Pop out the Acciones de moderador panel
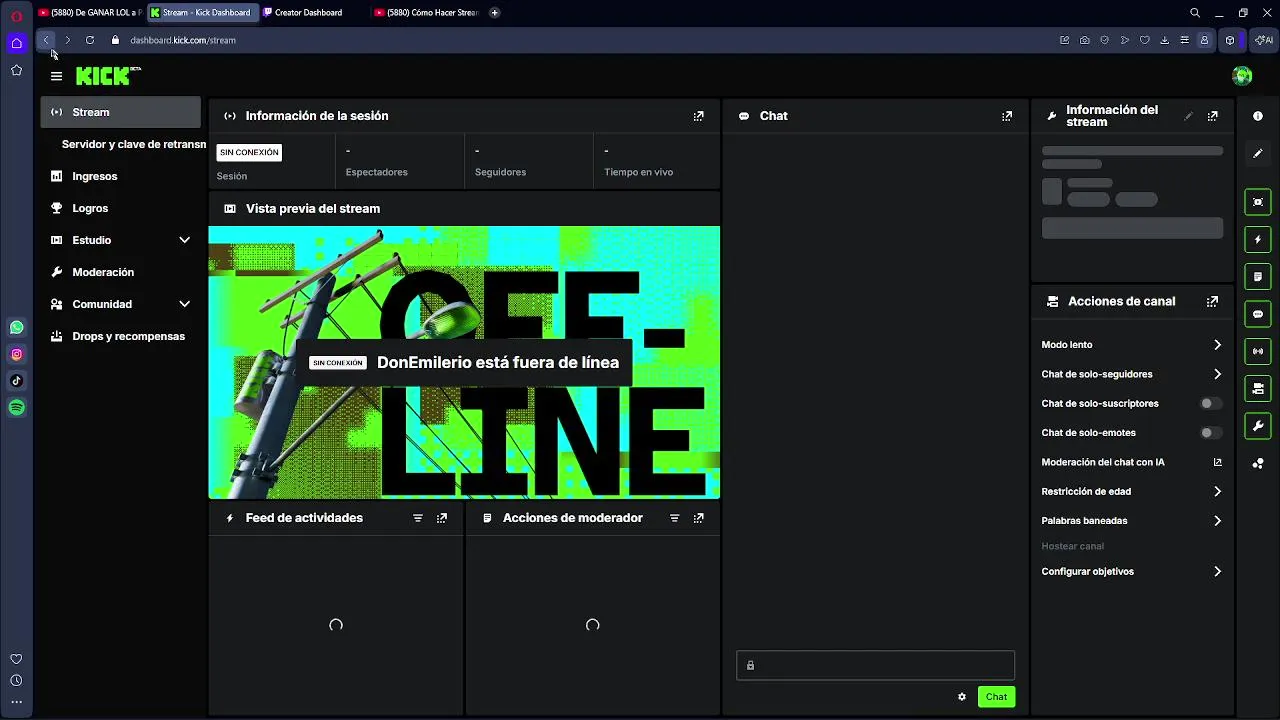The height and width of the screenshot is (720, 1280). click(699, 518)
